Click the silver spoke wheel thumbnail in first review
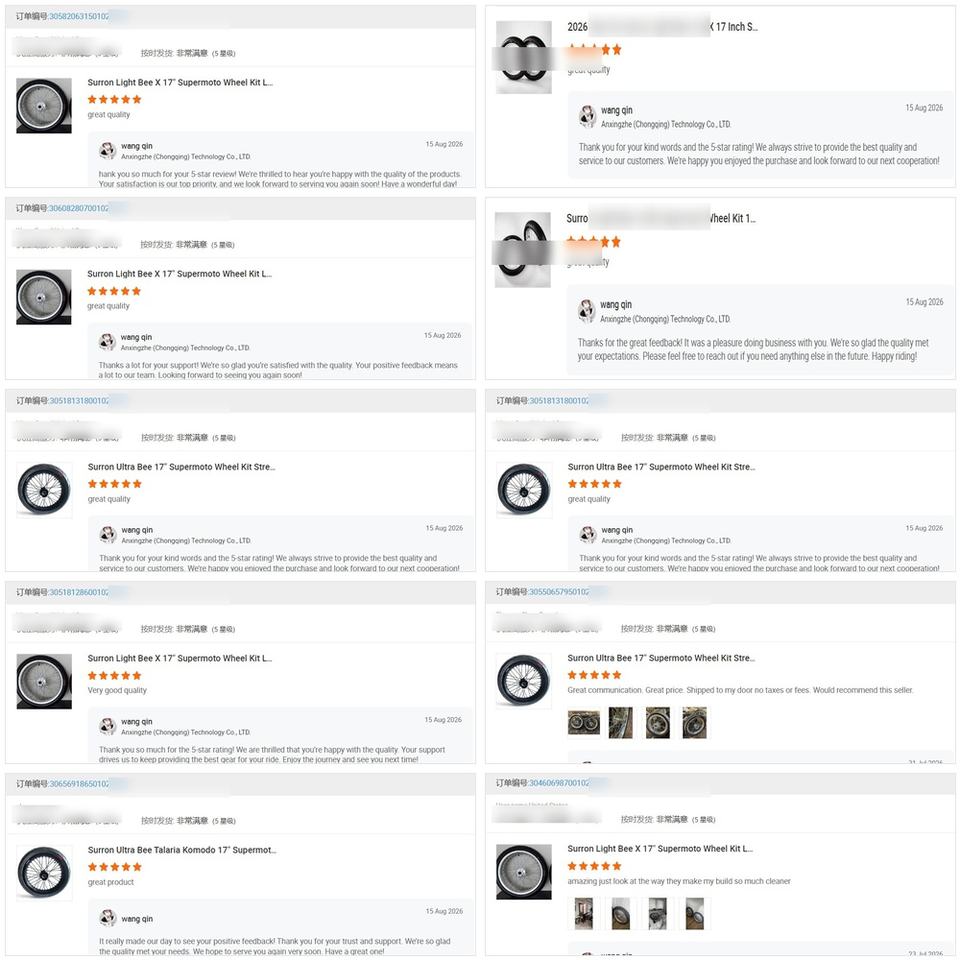960x960 pixels. [x=43, y=105]
